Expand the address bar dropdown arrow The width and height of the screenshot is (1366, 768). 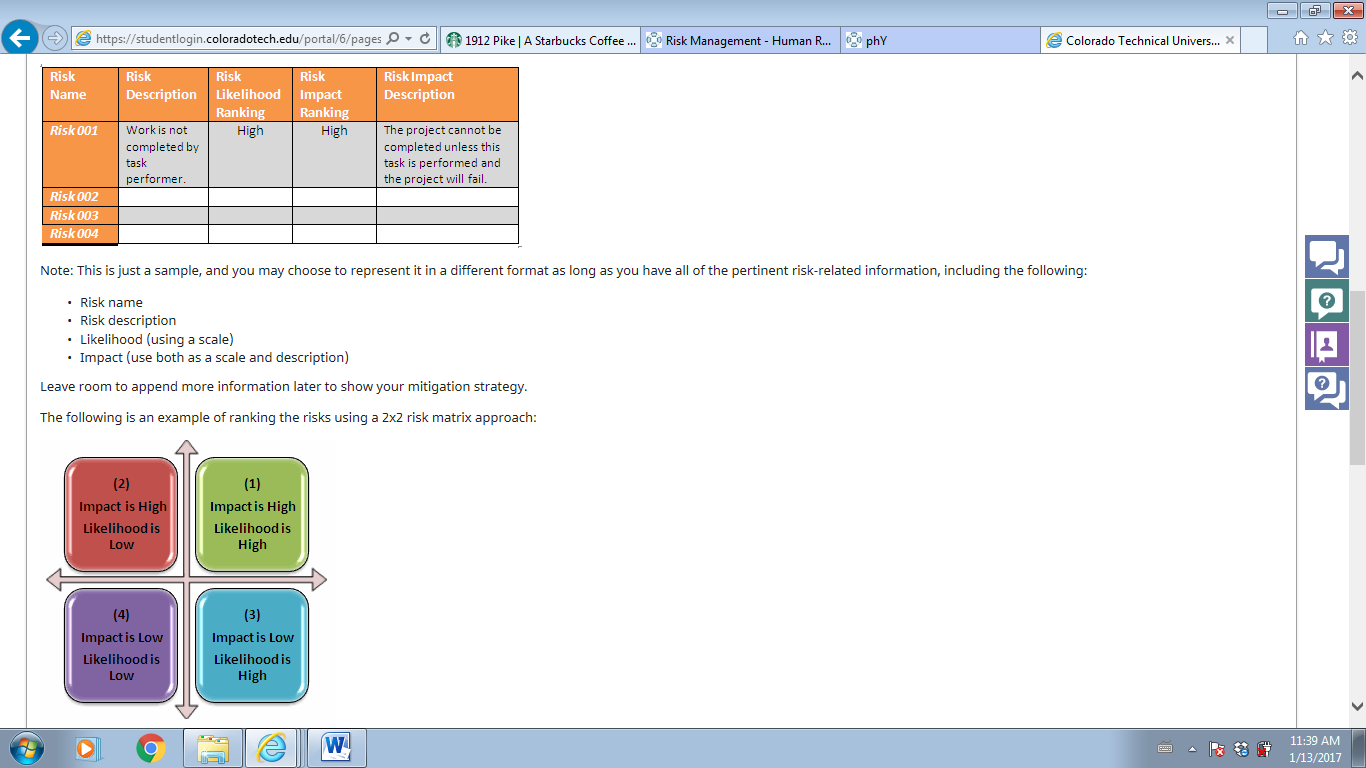pyautogui.click(x=408, y=39)
